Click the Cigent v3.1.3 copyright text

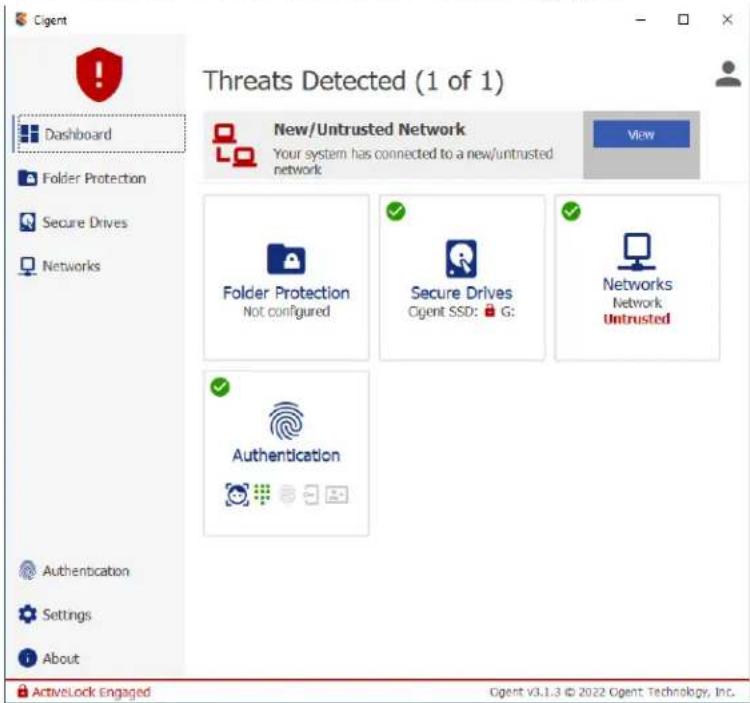(x=612, y=692)
